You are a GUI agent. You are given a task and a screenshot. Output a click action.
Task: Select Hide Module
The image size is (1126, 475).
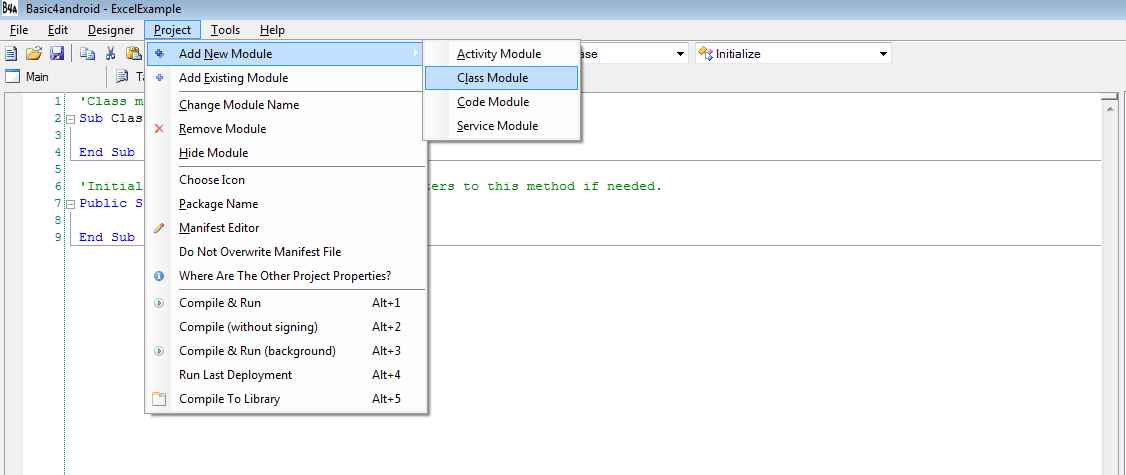pos(285,153)
